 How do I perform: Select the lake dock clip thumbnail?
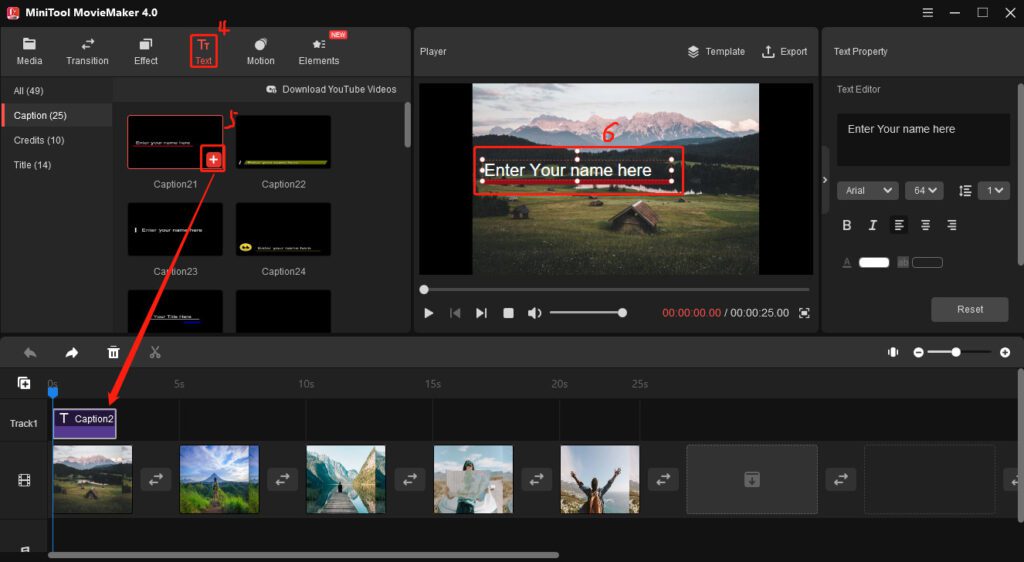(346, 480)
